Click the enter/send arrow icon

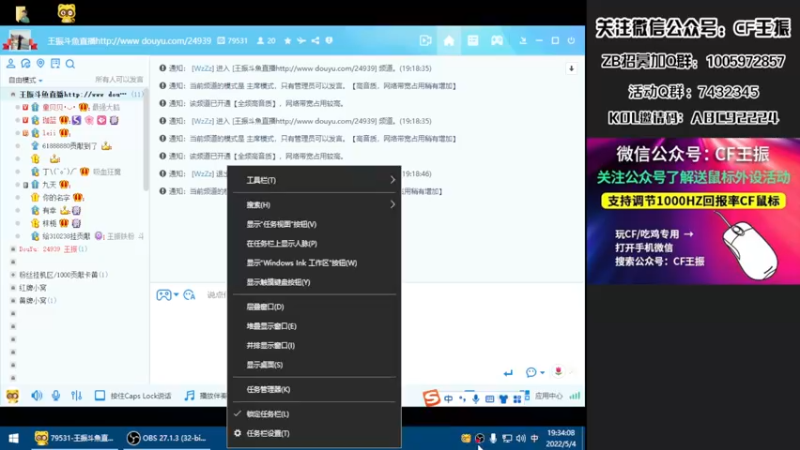click(508, 373)
